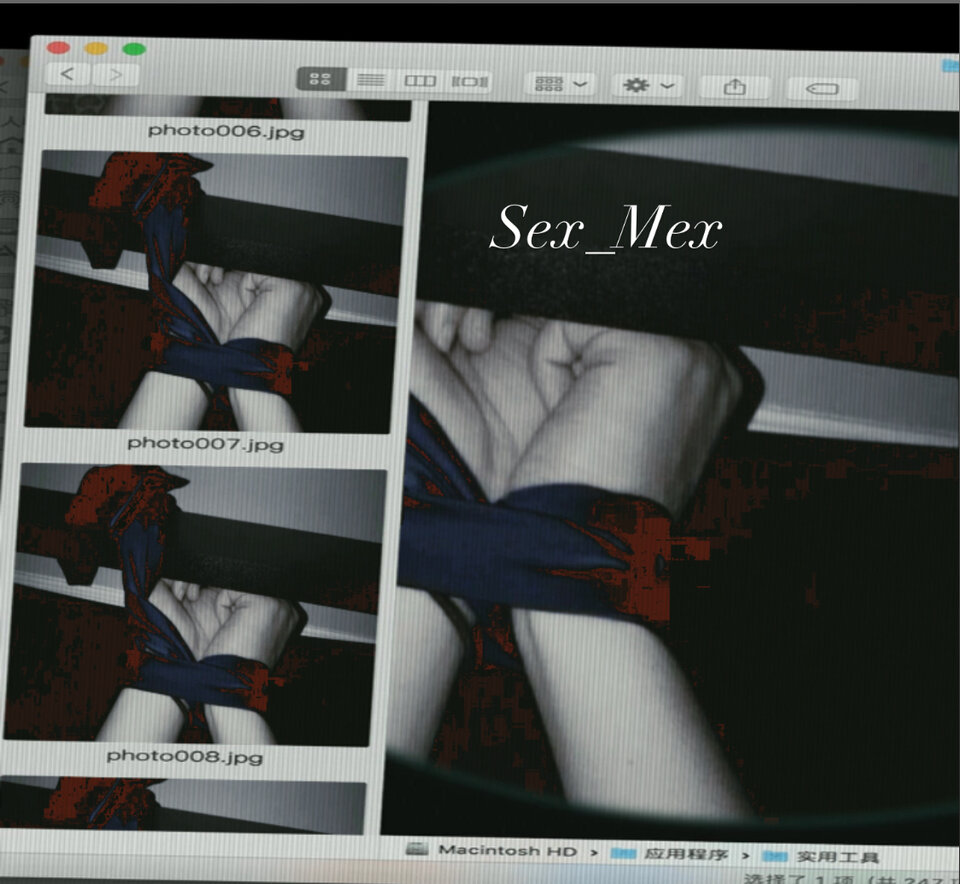Click the Edit Tags toolbar button

pyautogui.click(x=821, y=89)
